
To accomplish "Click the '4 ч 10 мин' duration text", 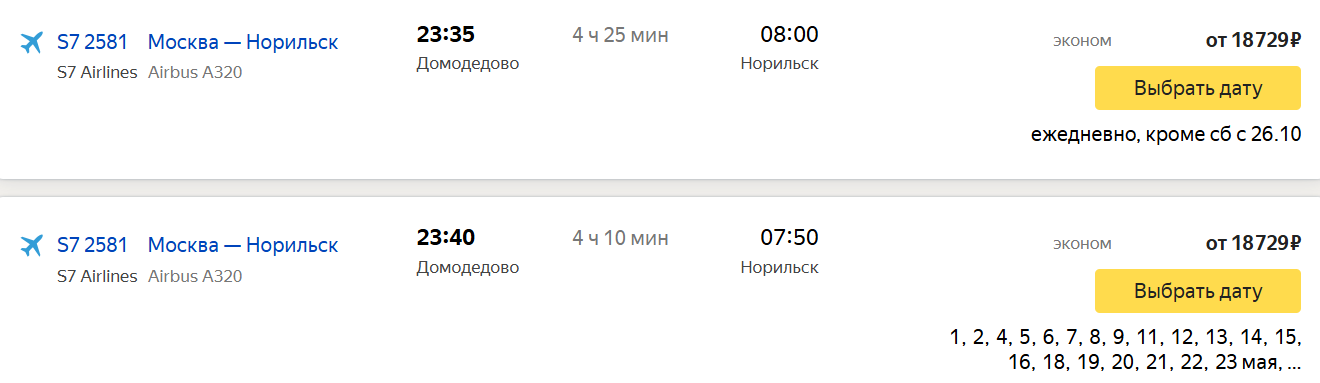I will click(x=620, y=239).
